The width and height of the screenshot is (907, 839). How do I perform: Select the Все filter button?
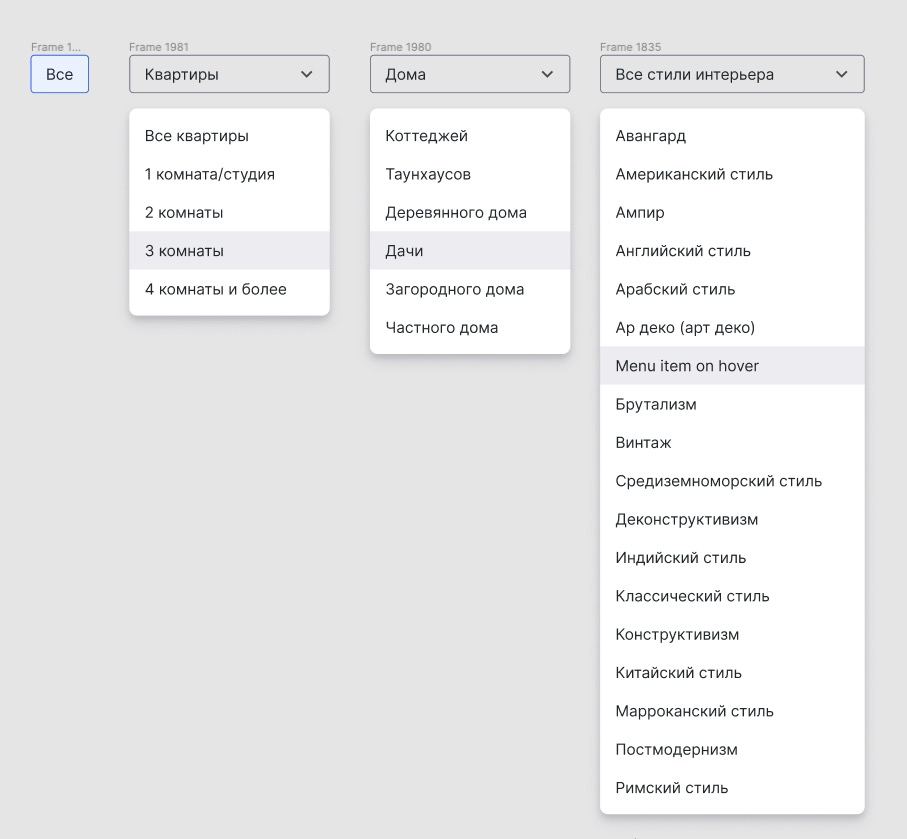[x=60, y=74]
